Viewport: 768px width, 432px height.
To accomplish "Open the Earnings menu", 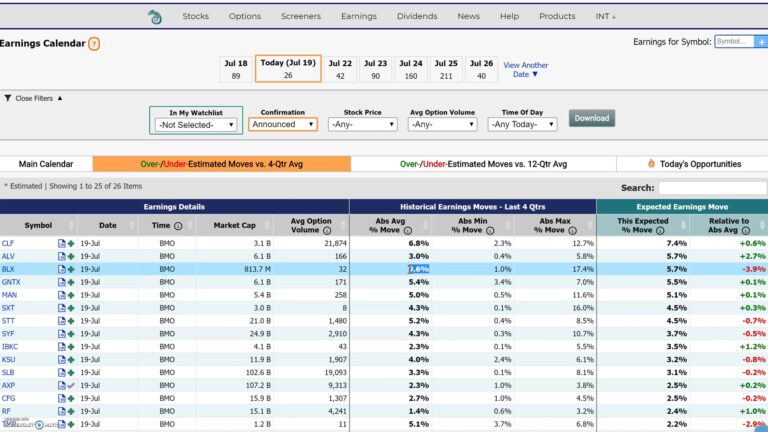I will (359, 16).
